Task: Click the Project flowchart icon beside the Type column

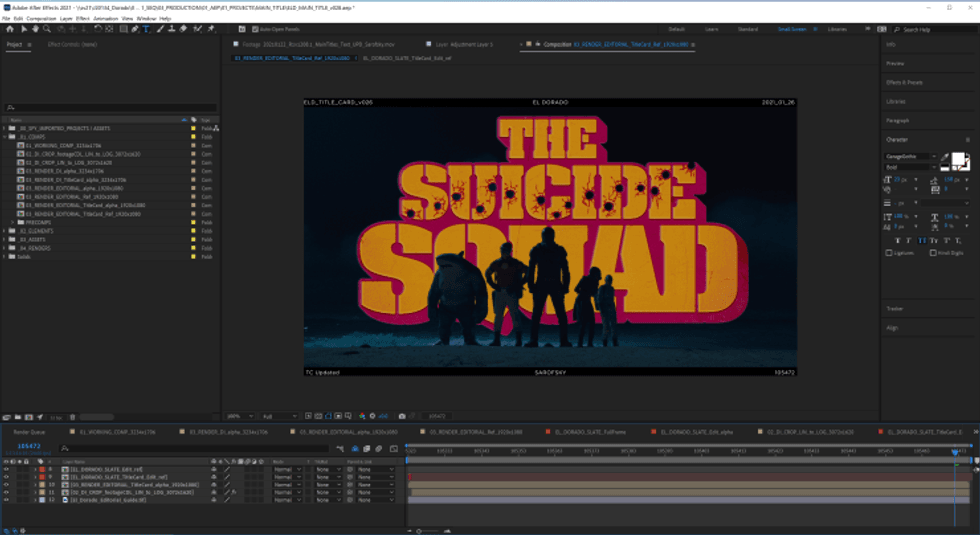Action: pos(216,128)
